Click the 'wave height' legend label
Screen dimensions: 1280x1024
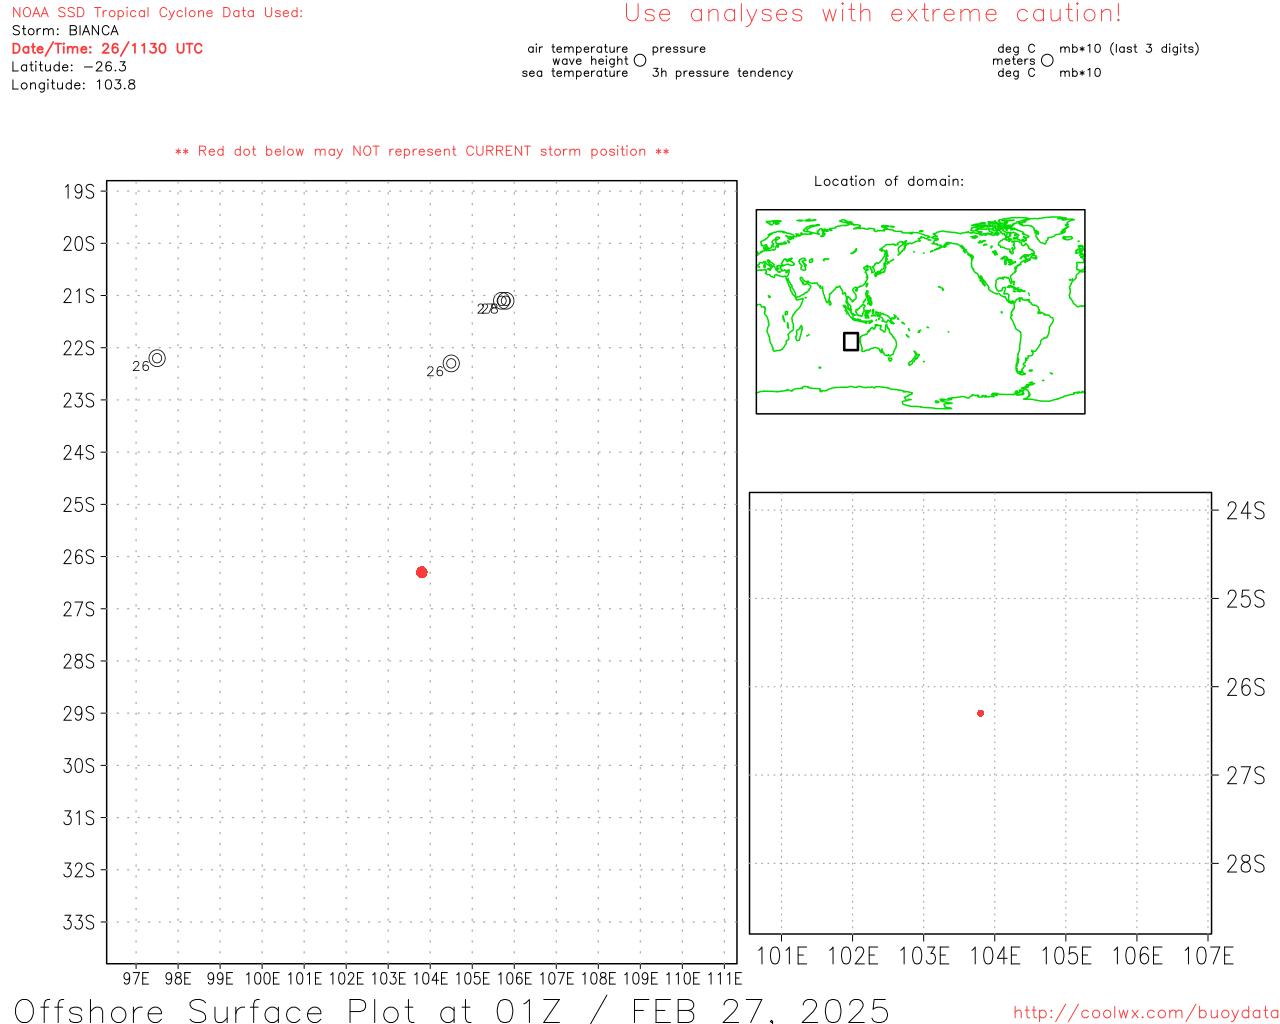point(591,60)
